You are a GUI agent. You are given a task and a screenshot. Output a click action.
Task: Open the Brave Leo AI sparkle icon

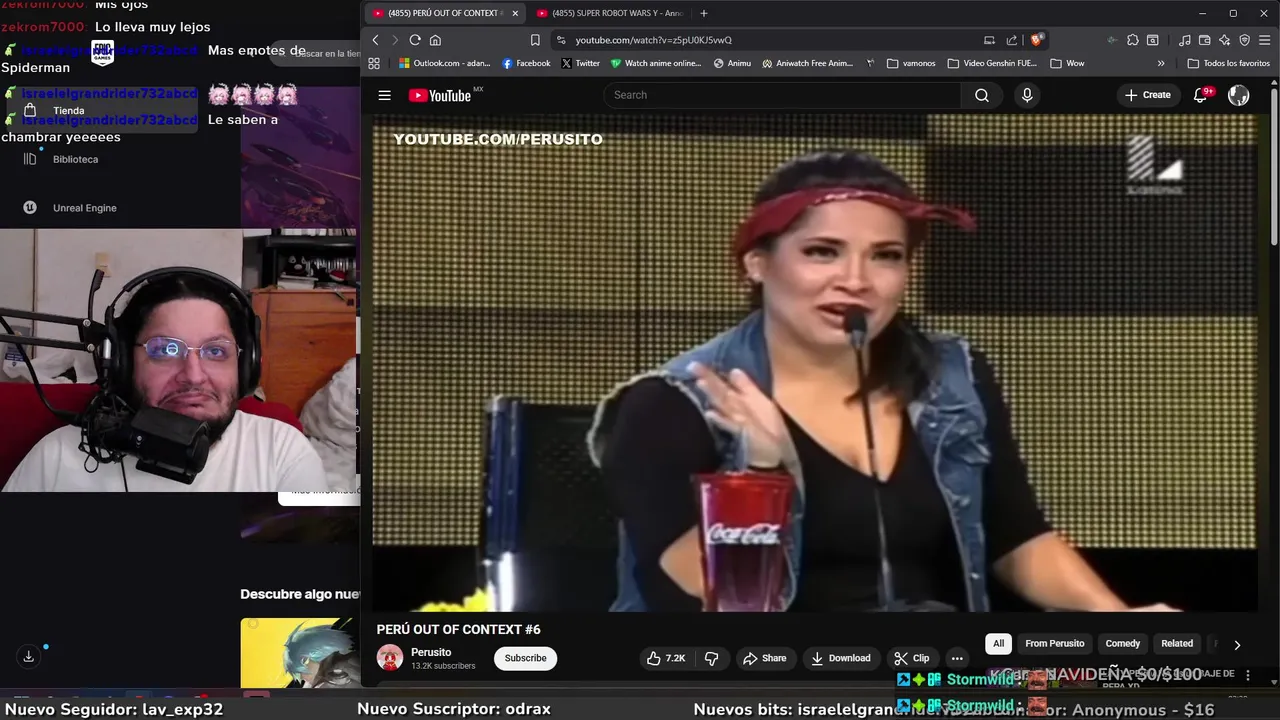[x=1224, y=40]
